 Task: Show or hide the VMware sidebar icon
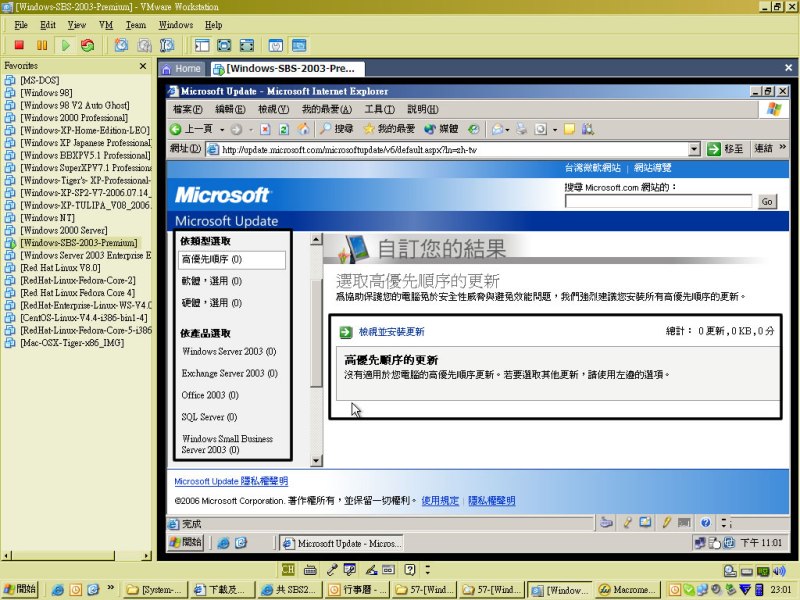[202, 45]
